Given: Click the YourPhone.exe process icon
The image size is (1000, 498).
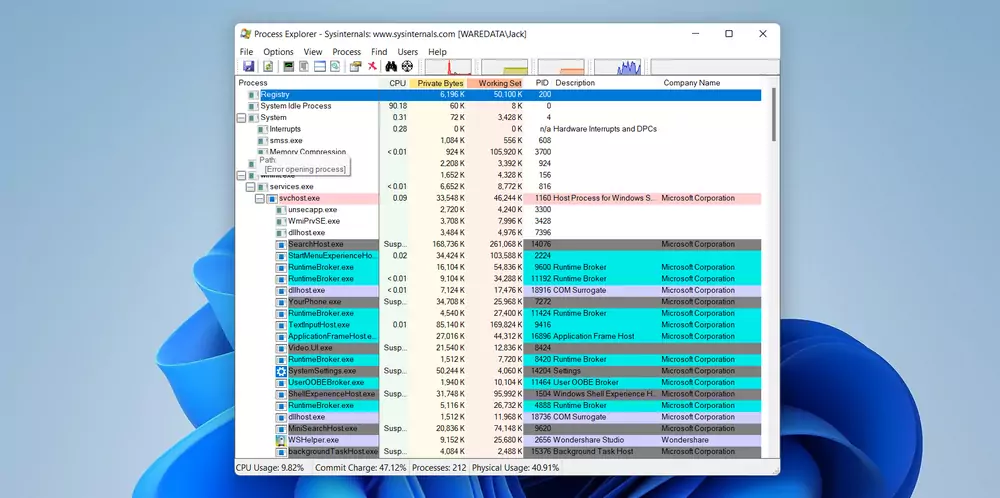Looking at the screenshot, I should pos(281,302).
